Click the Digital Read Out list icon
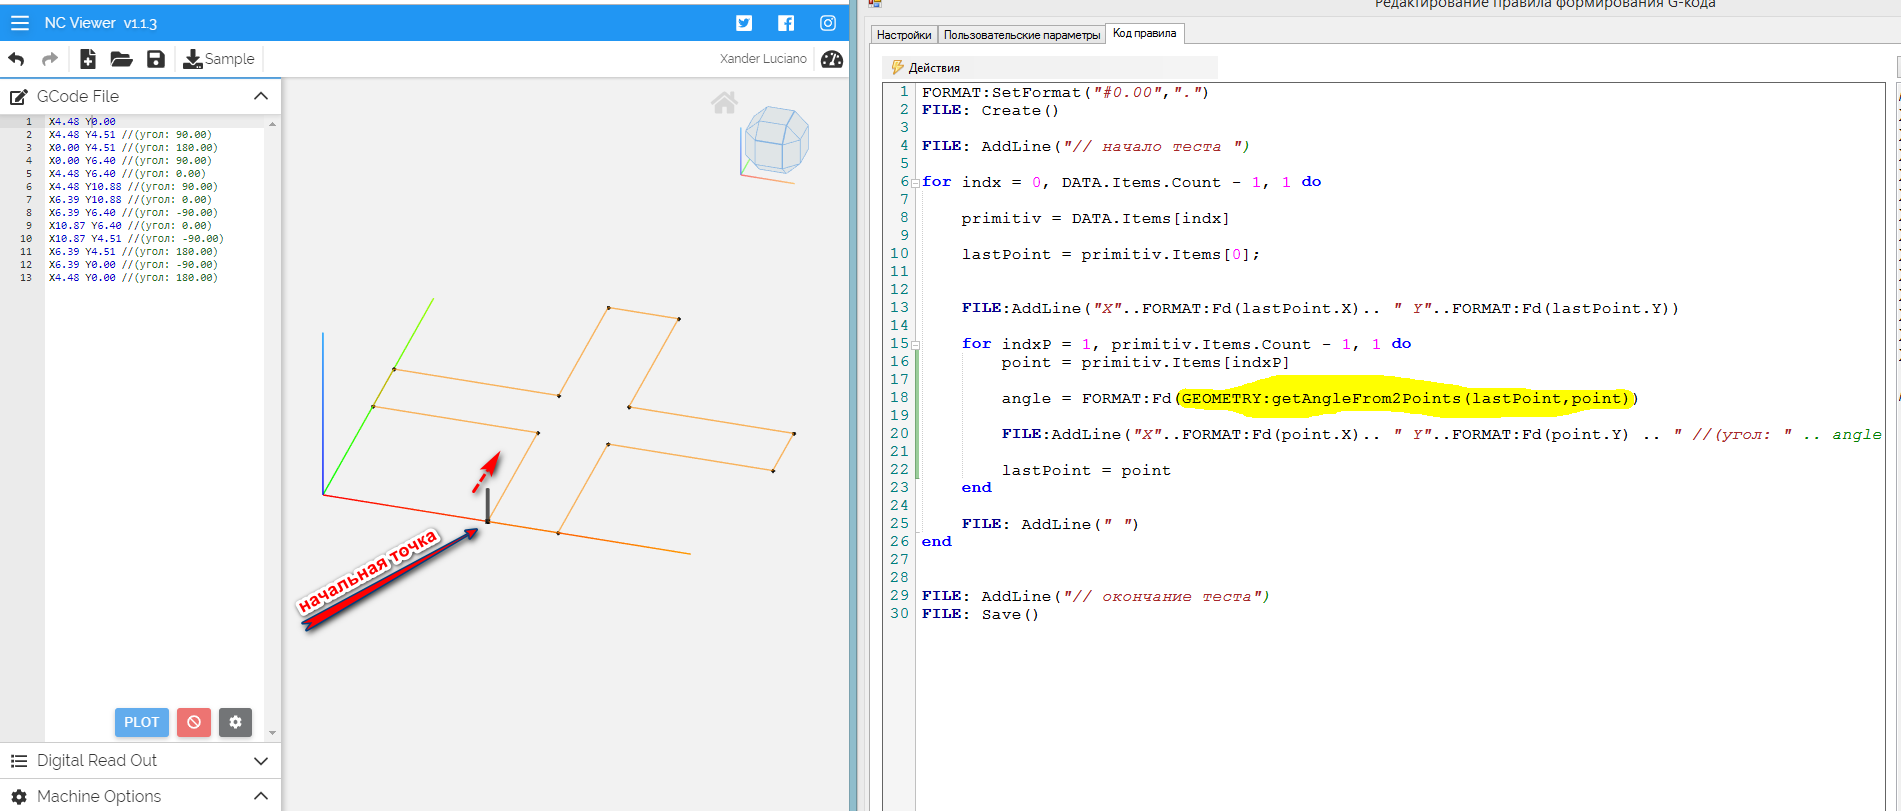The height and width of the screenshot is (811, 1901). click(18, 761)
